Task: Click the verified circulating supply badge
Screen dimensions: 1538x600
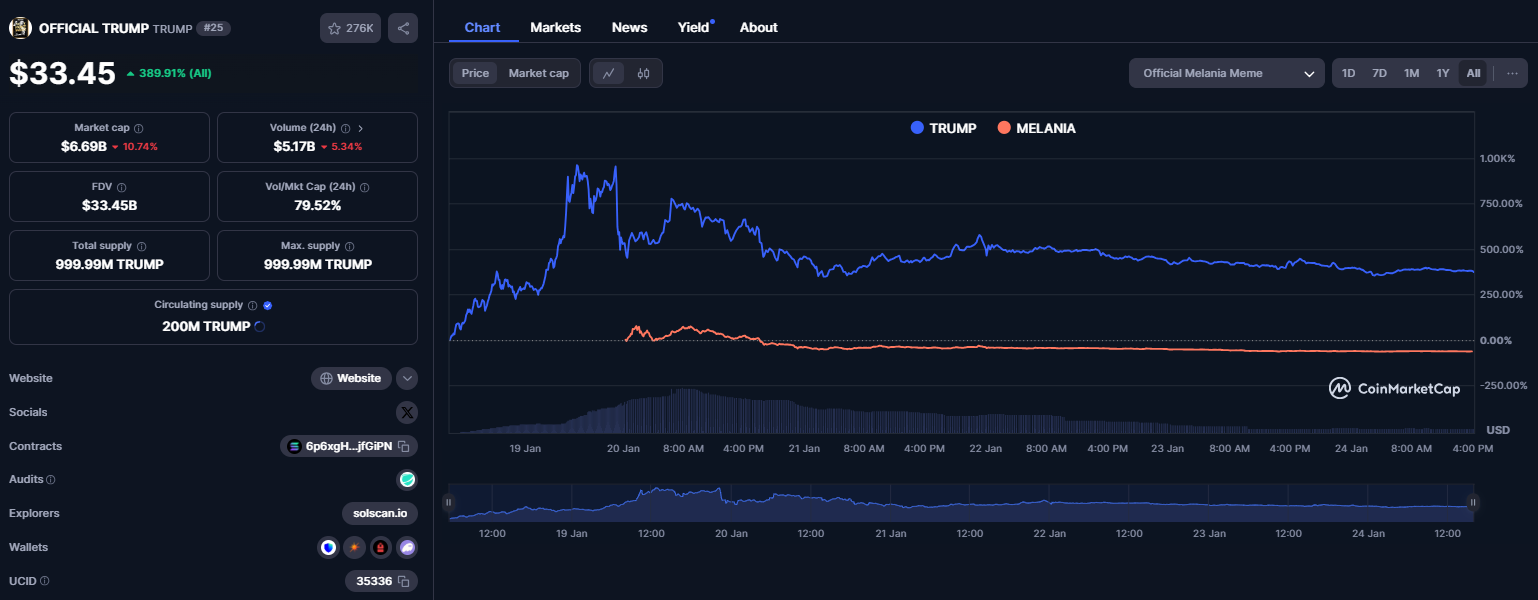Action: (x=267, y=305)
